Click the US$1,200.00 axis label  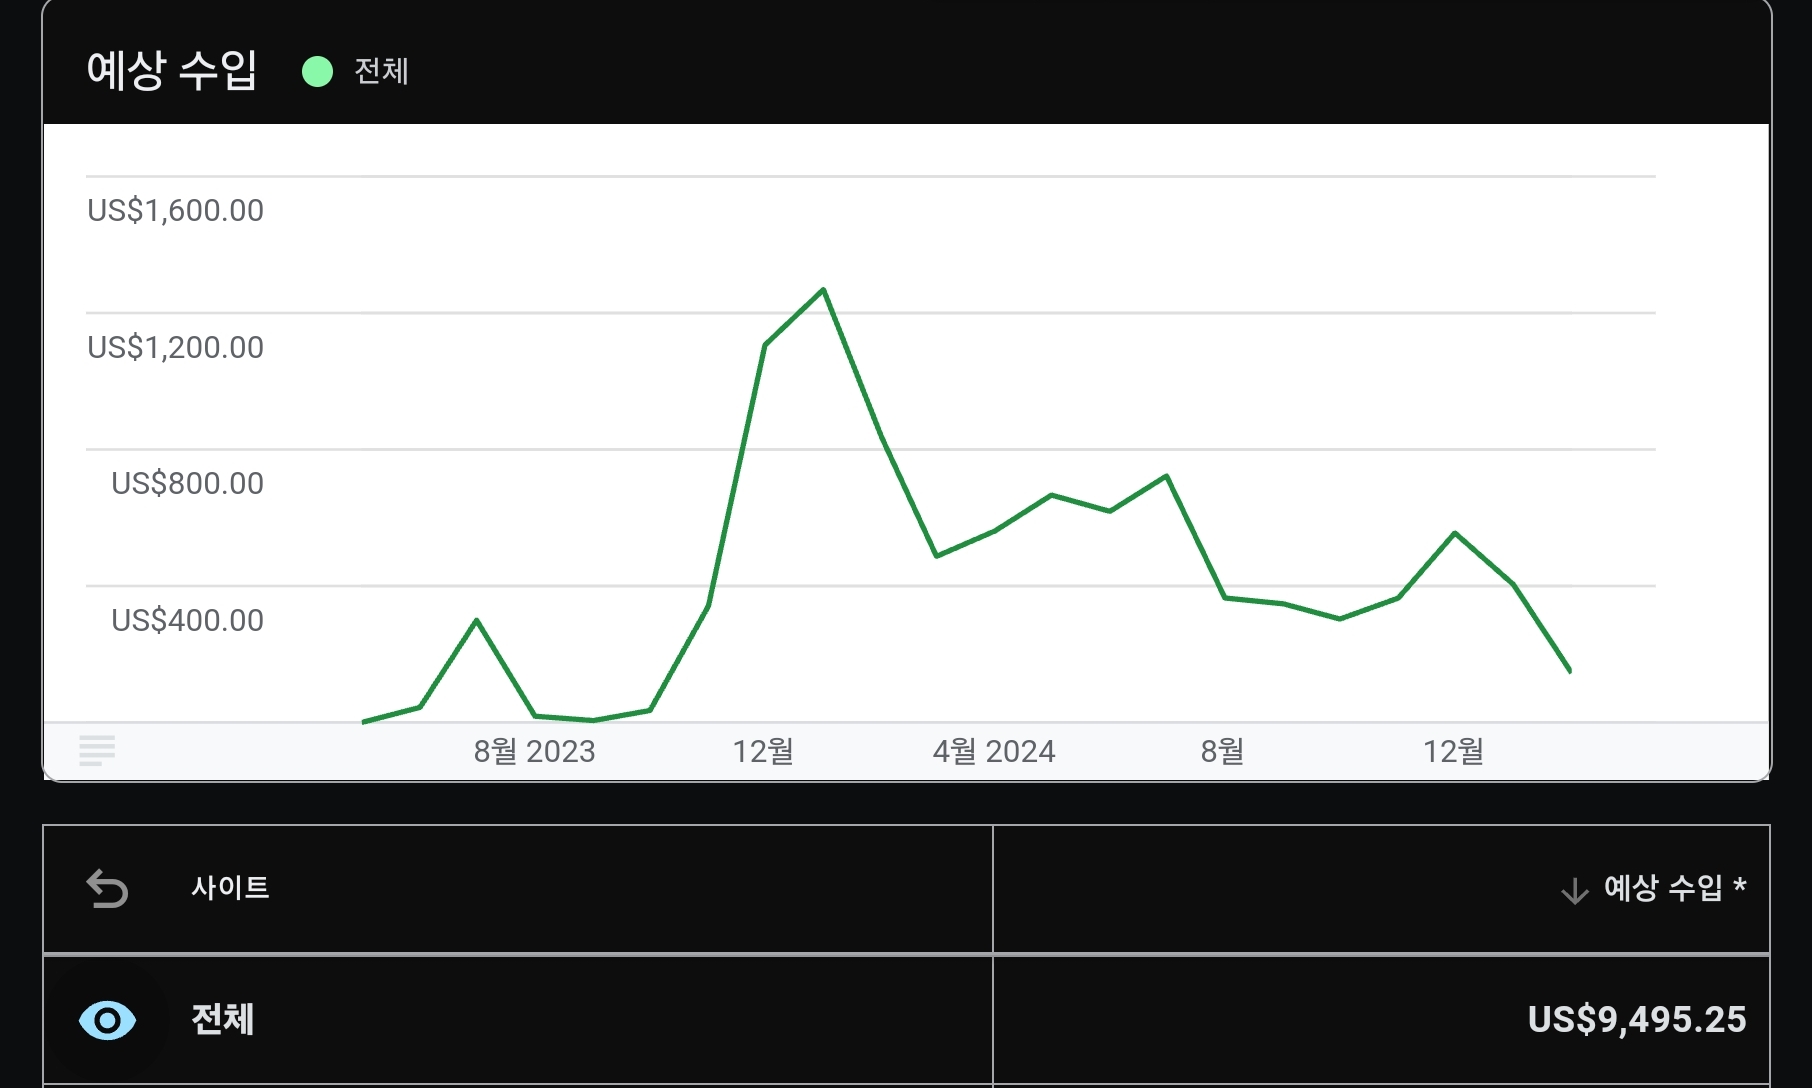[x=175, y=347]
